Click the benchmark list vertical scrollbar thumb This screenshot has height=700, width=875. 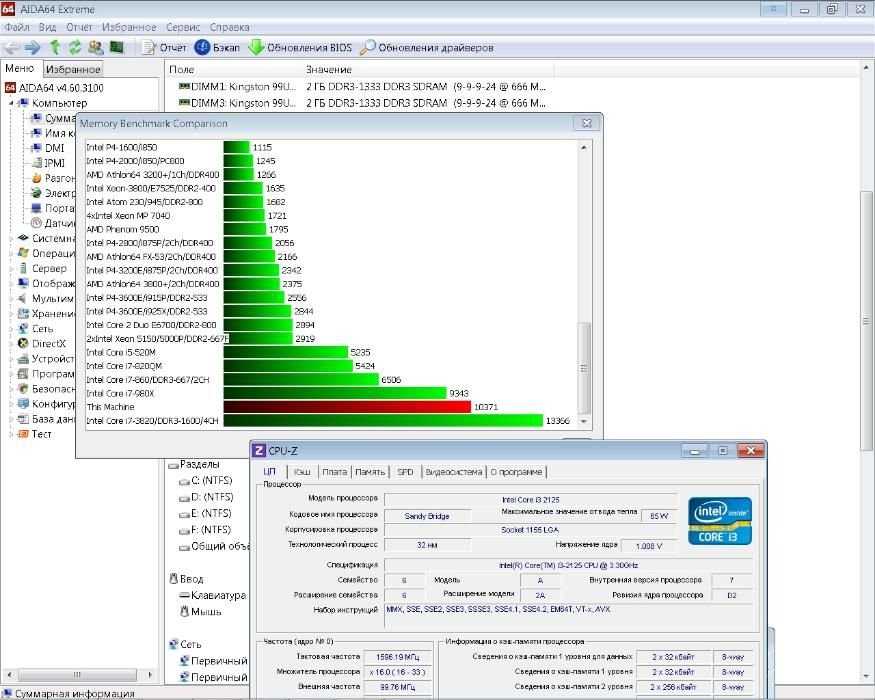pyautogui.click(x=584, y=367)
